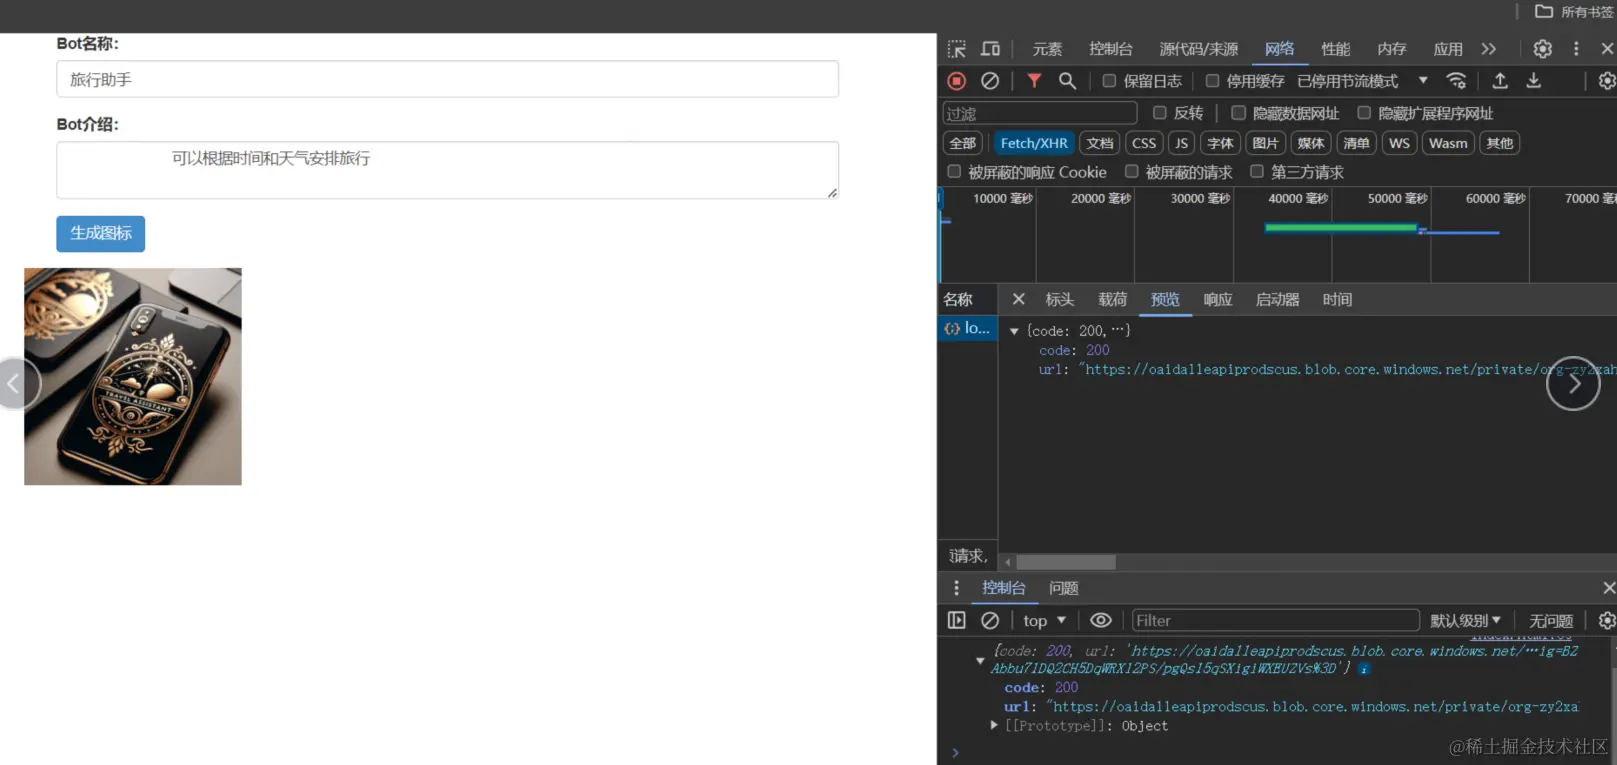Go to previous image with left arrow
Screen dimensions: 1617x765
14,383
